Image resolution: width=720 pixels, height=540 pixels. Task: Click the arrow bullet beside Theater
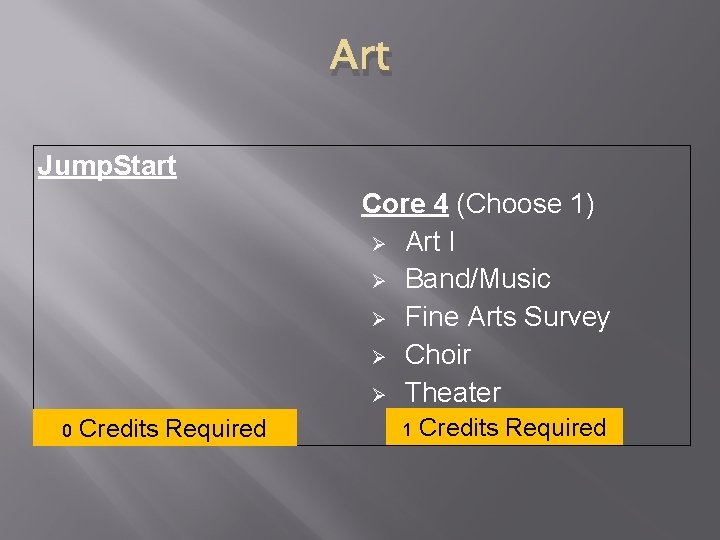click(x=378, y=395)
